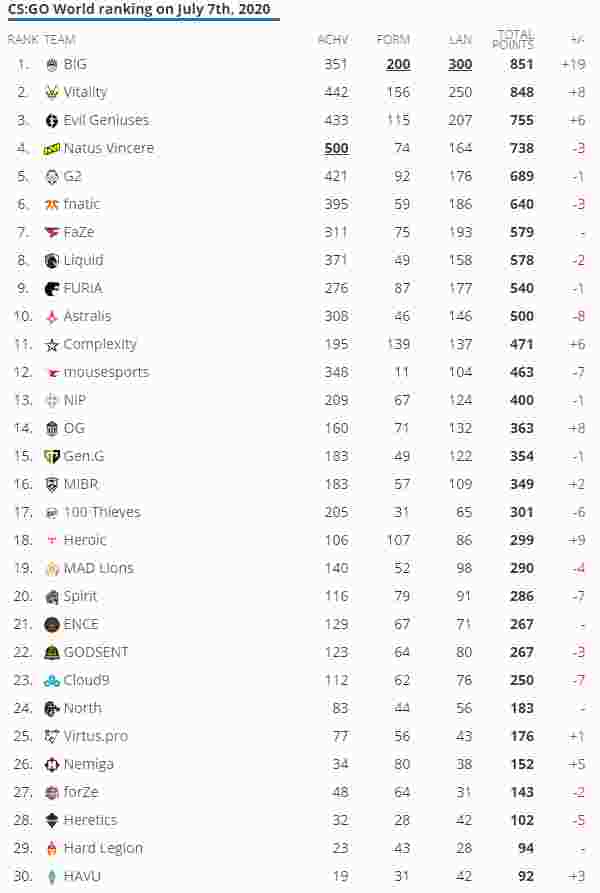Image resolution: width=600 pixels, height=893 pixels.
Task: Click the underlined 500 ACHV score
Action: tap(336, 149)
